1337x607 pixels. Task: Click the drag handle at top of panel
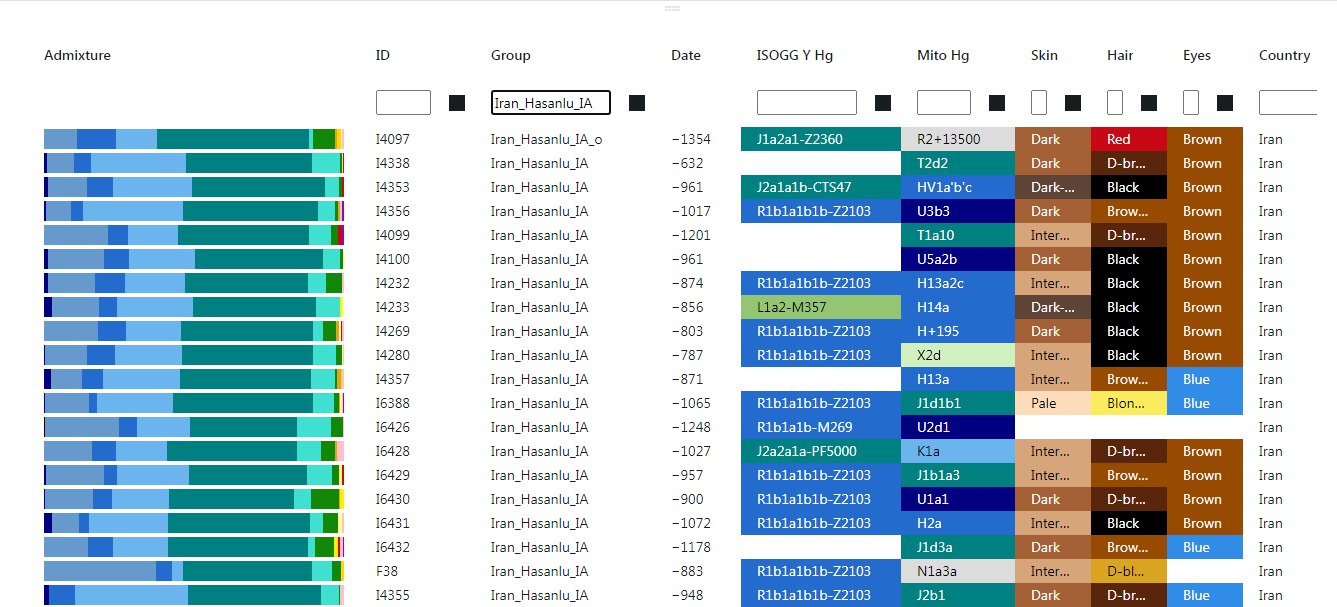673,8
